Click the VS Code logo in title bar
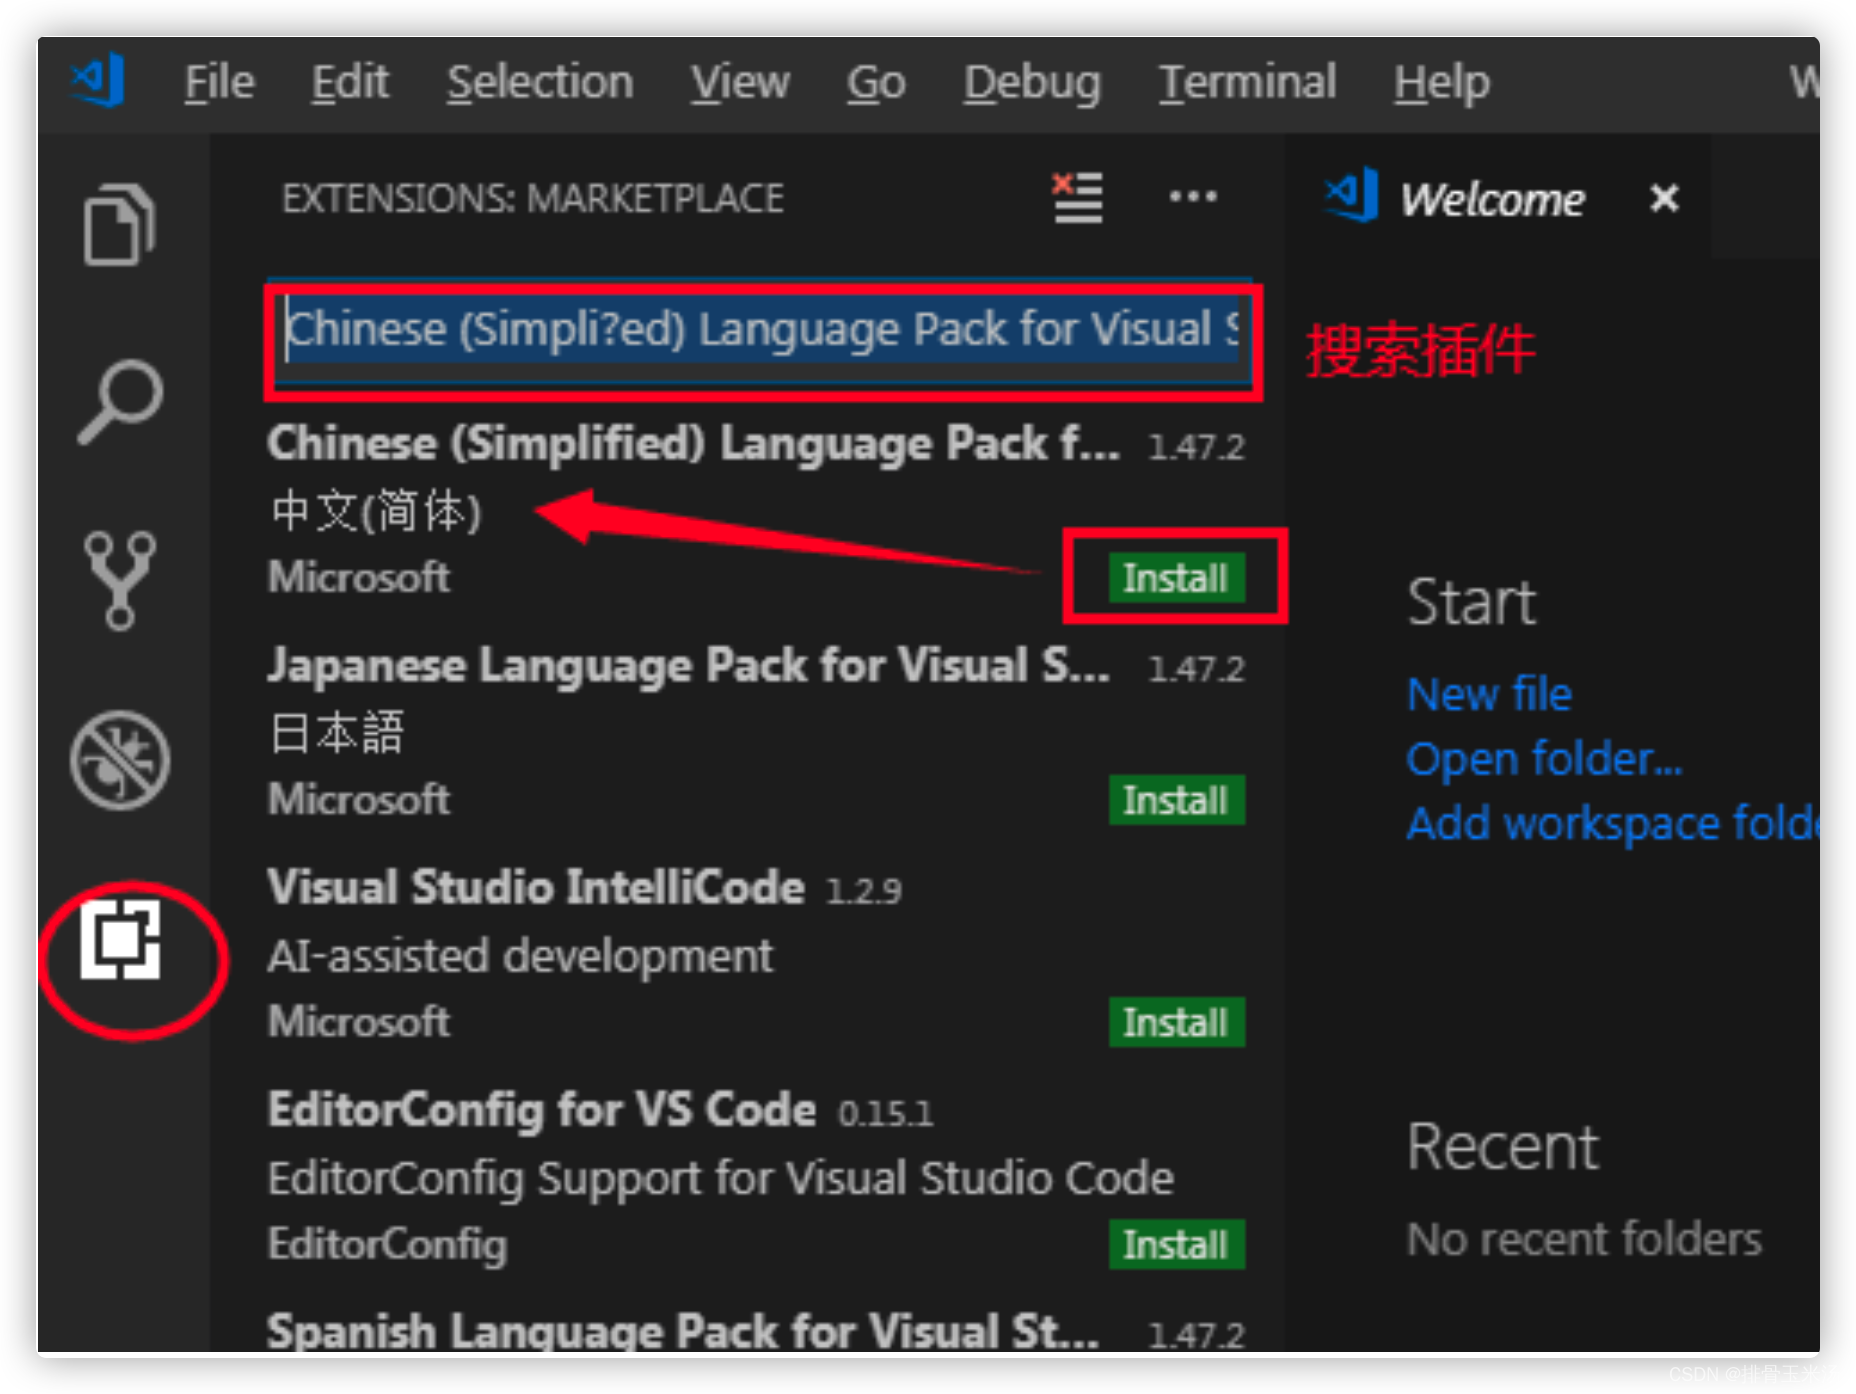The height and width of the screenshot is (1394, 1856). click(98, 80)
